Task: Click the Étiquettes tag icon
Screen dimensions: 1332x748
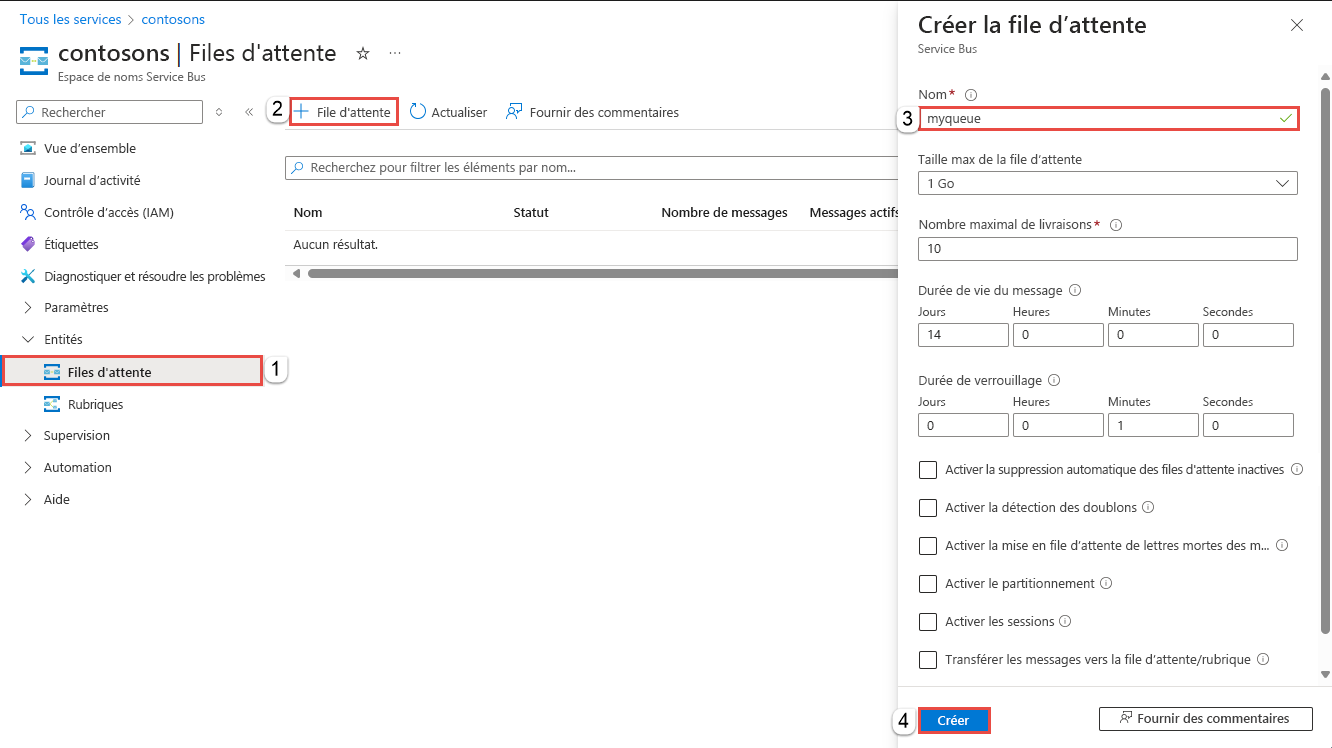Action: [x=28, y=244]
